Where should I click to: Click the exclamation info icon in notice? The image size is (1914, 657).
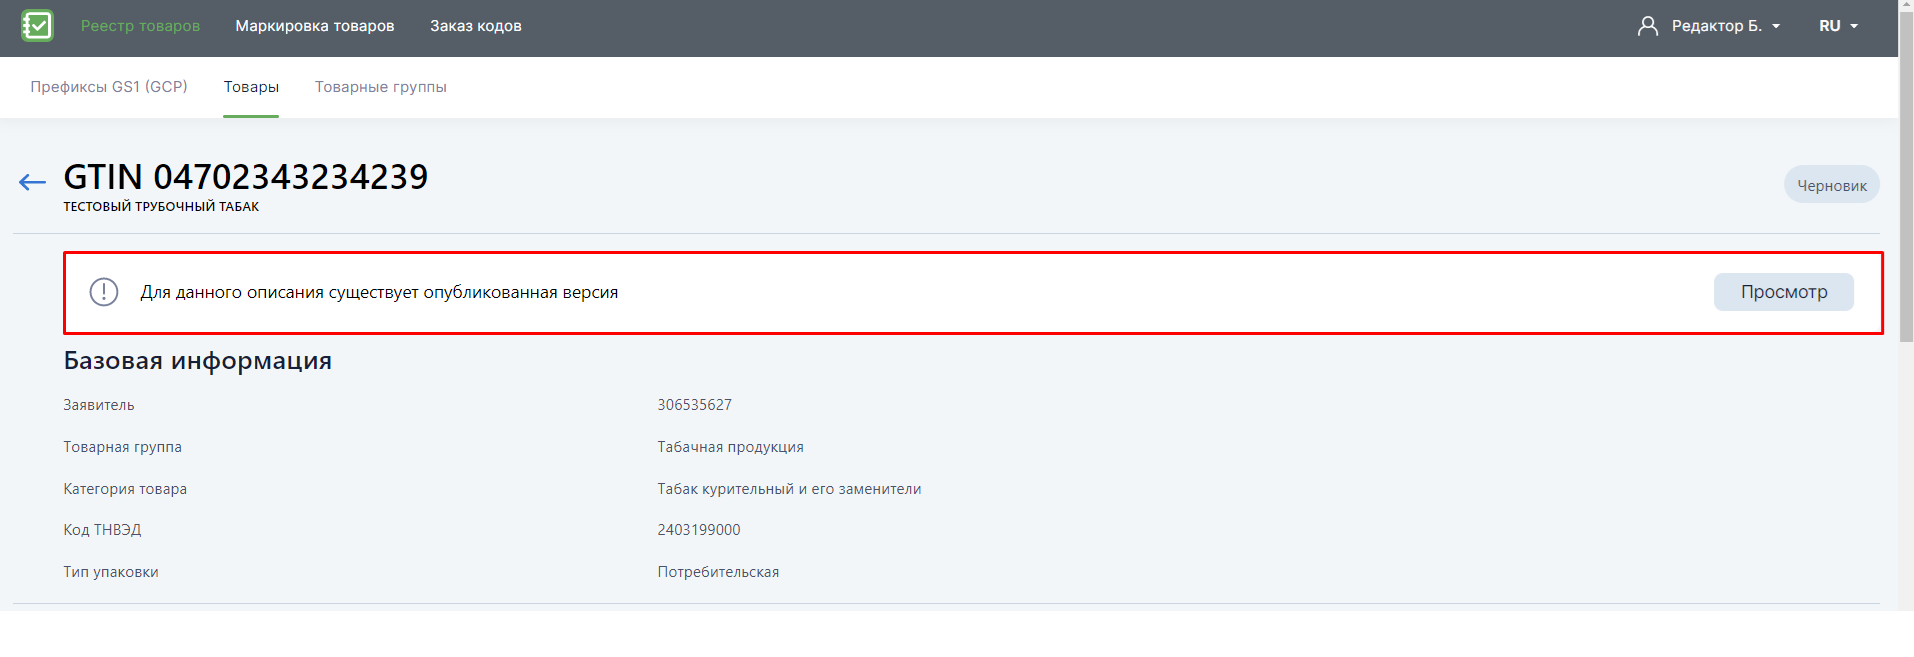pyautogui.click(x=104, y=292)
